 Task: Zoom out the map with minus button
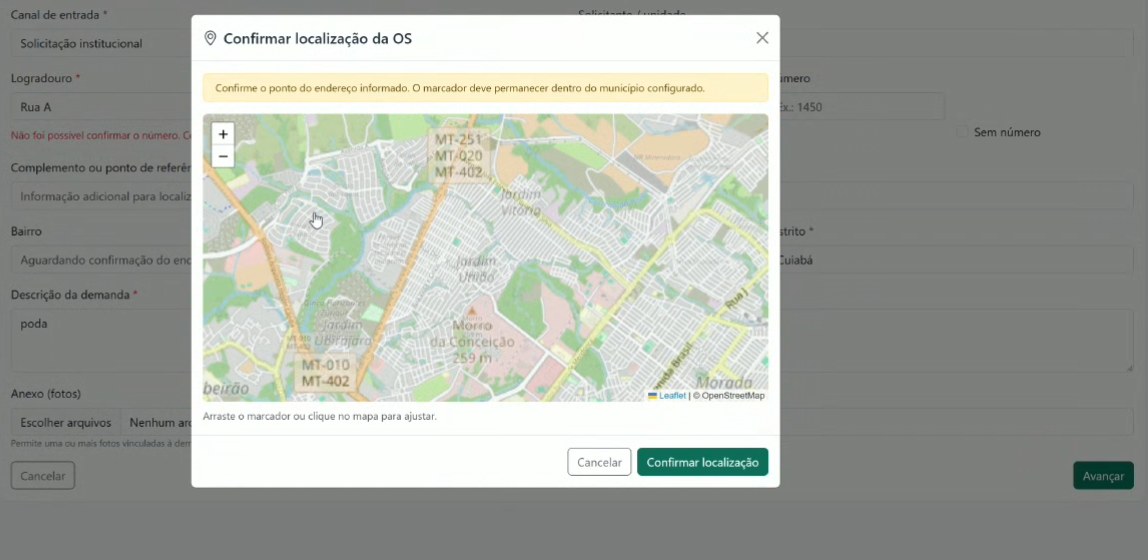(x=223, y=156)
